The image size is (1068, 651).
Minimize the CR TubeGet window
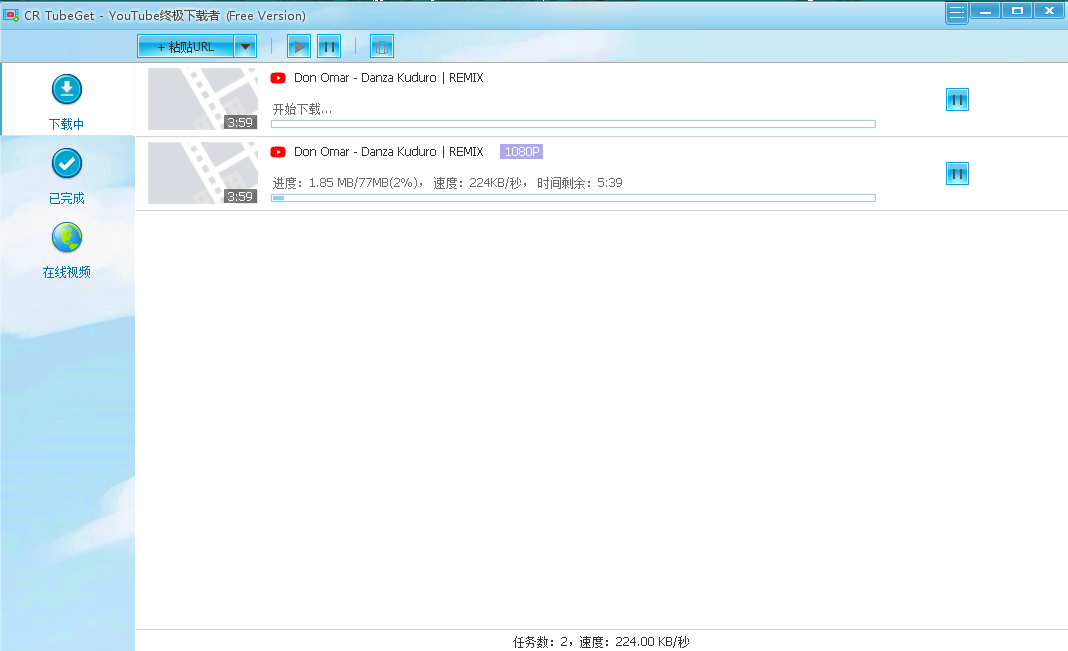coord(985,10)
